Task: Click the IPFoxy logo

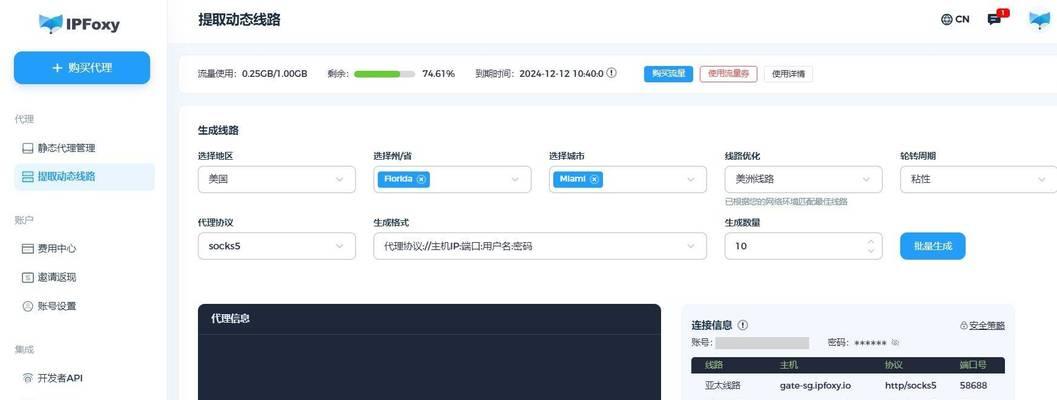Action: point(80,24)
